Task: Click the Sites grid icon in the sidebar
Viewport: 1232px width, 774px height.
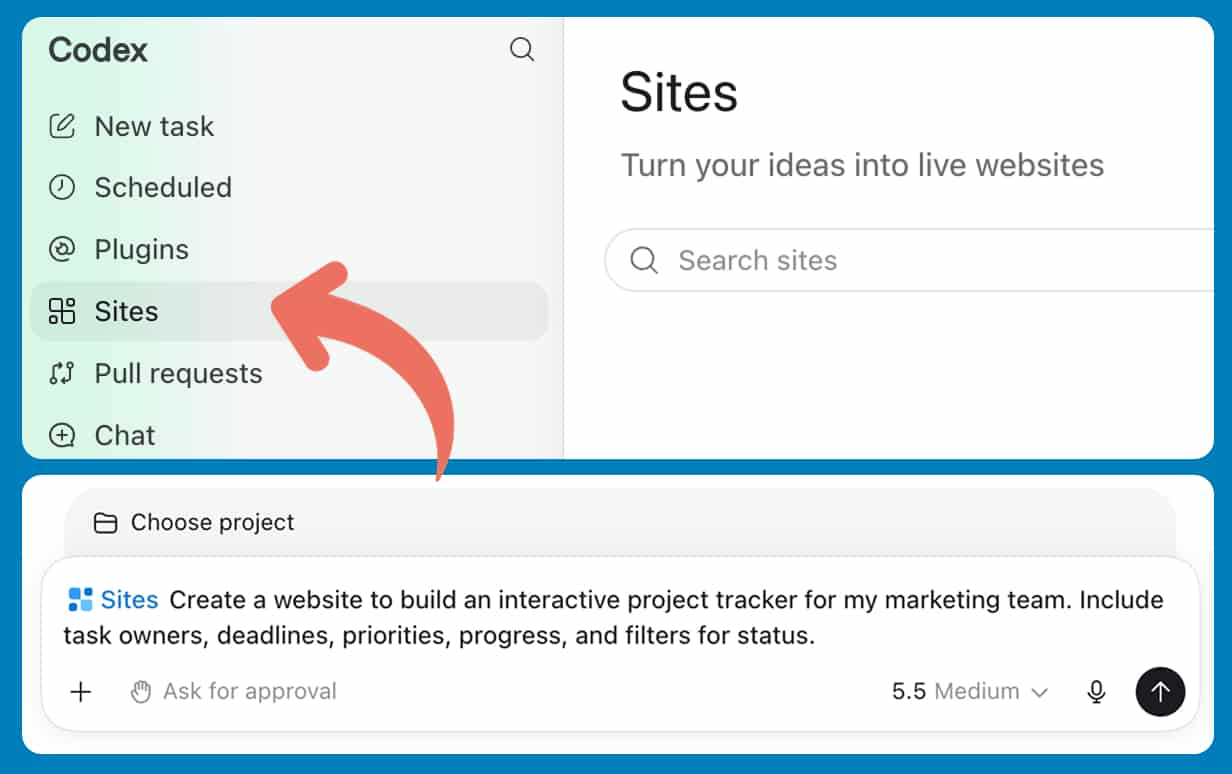Action: click(x=62, y=311)
